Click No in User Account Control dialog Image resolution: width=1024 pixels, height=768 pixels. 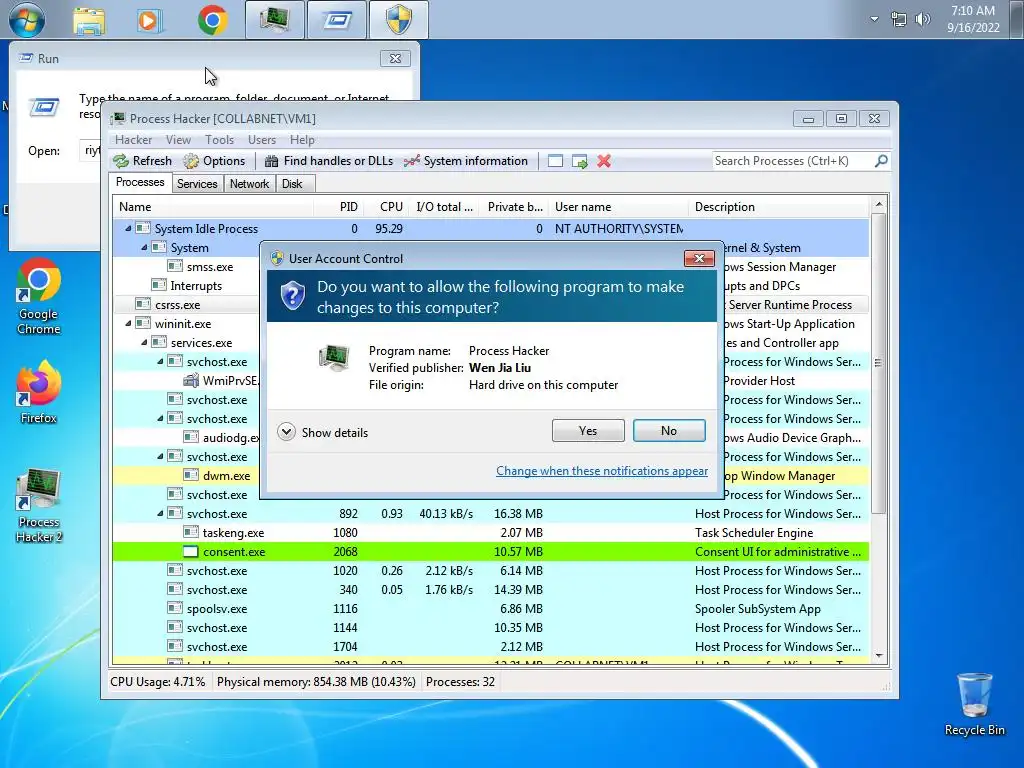tap(669, 431)
